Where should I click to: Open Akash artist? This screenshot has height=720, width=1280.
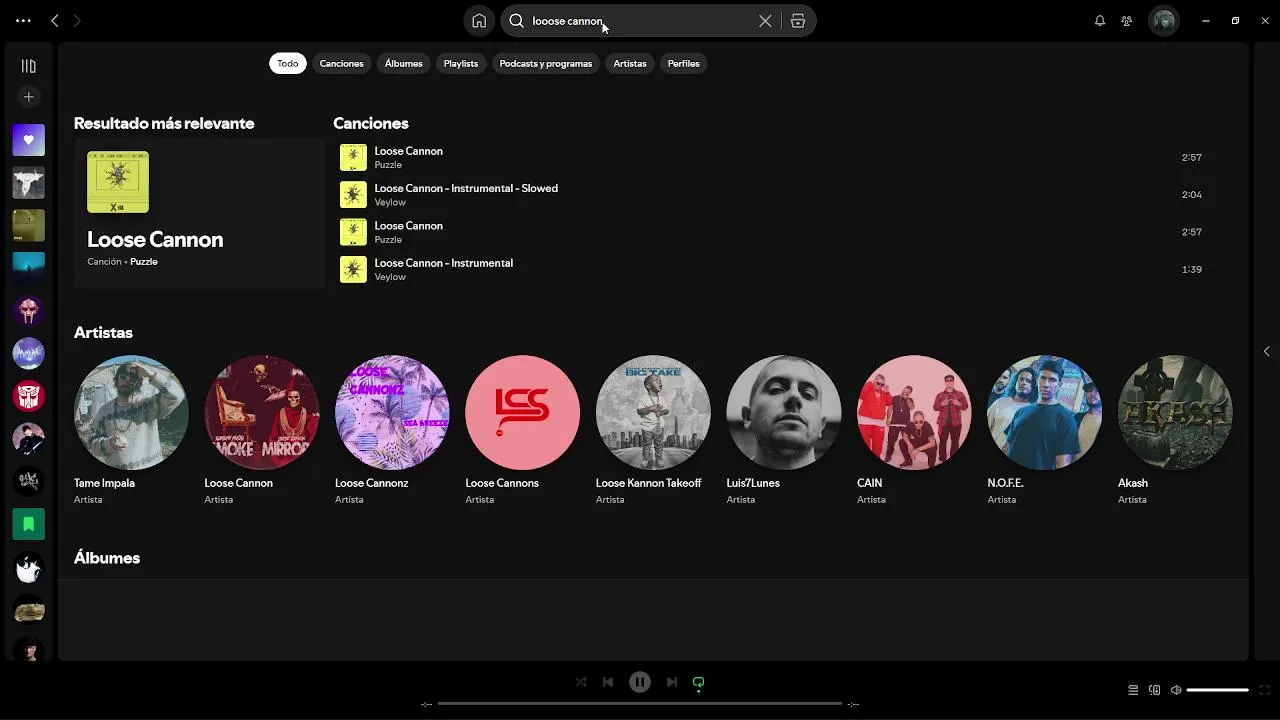click(1175, 428)
